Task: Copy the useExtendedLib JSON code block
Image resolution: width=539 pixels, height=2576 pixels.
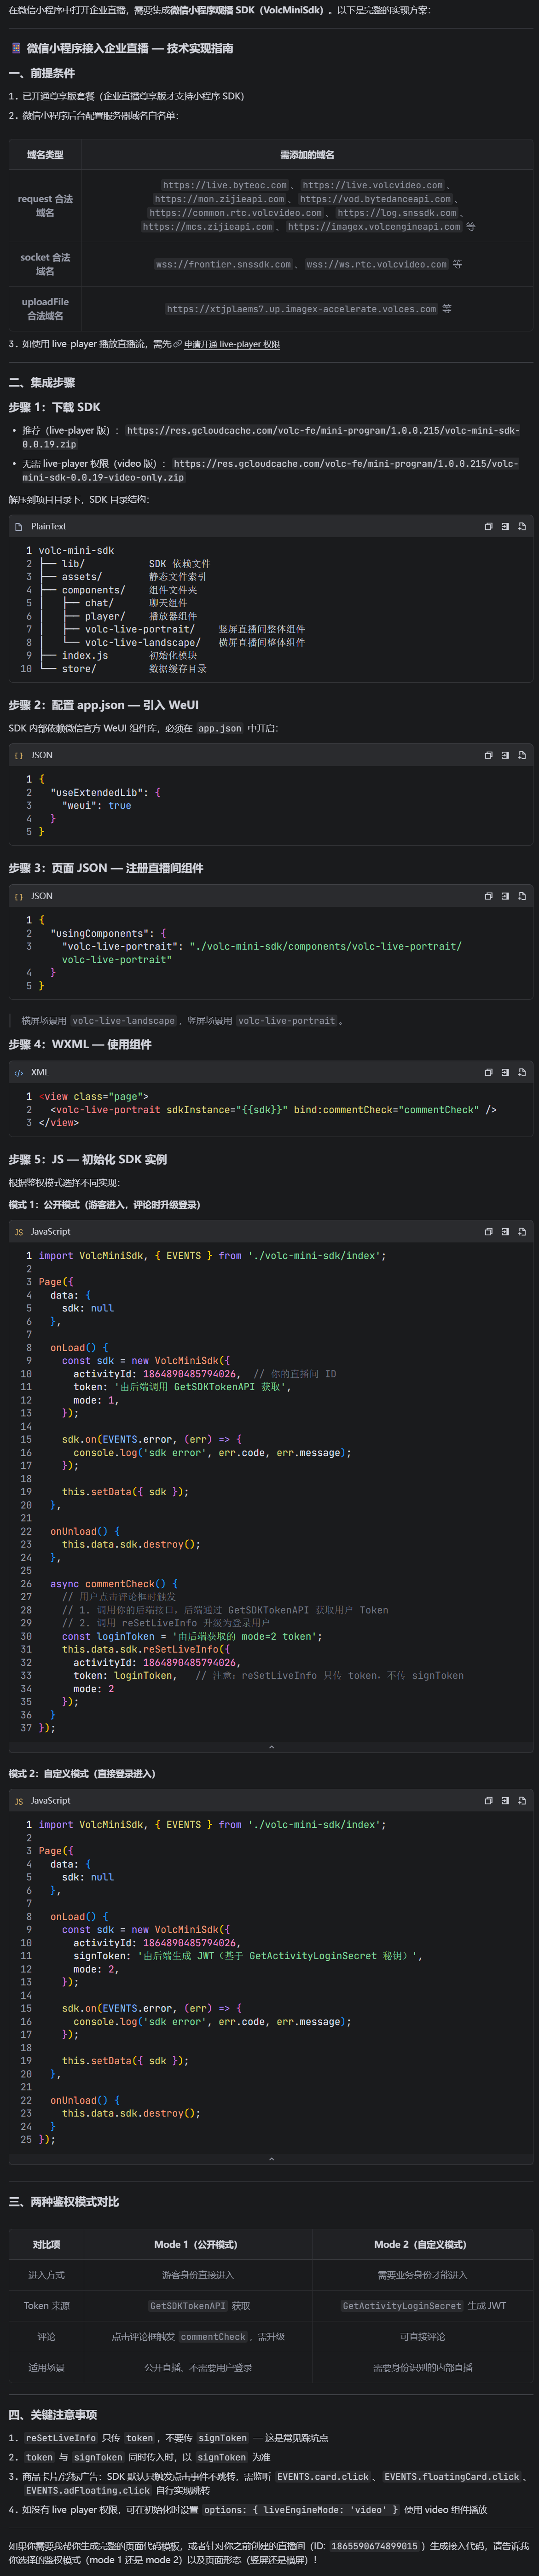Action: pyautogui.click(x=488, y=755)
